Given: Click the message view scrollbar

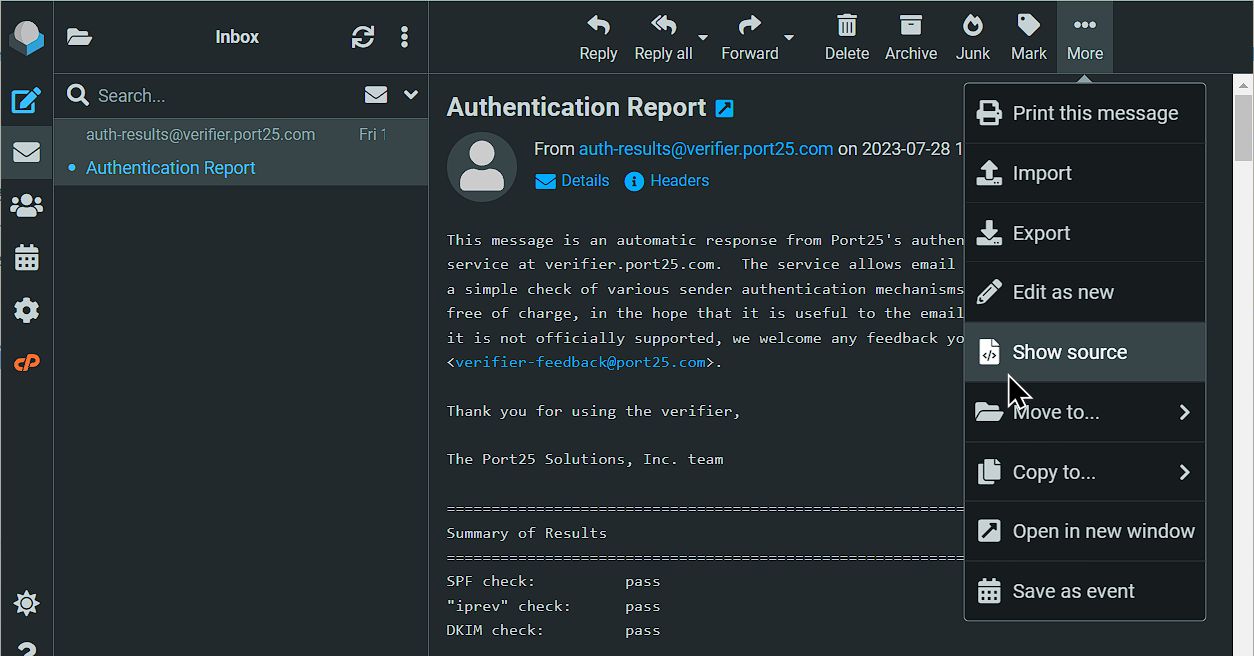Looking at the screenshot, I should 1243,127.
